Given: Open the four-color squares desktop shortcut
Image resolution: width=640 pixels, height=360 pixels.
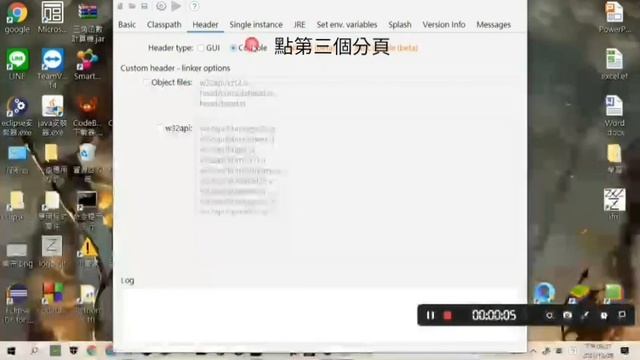Looking at the screenshot, I should coord(52,298).
